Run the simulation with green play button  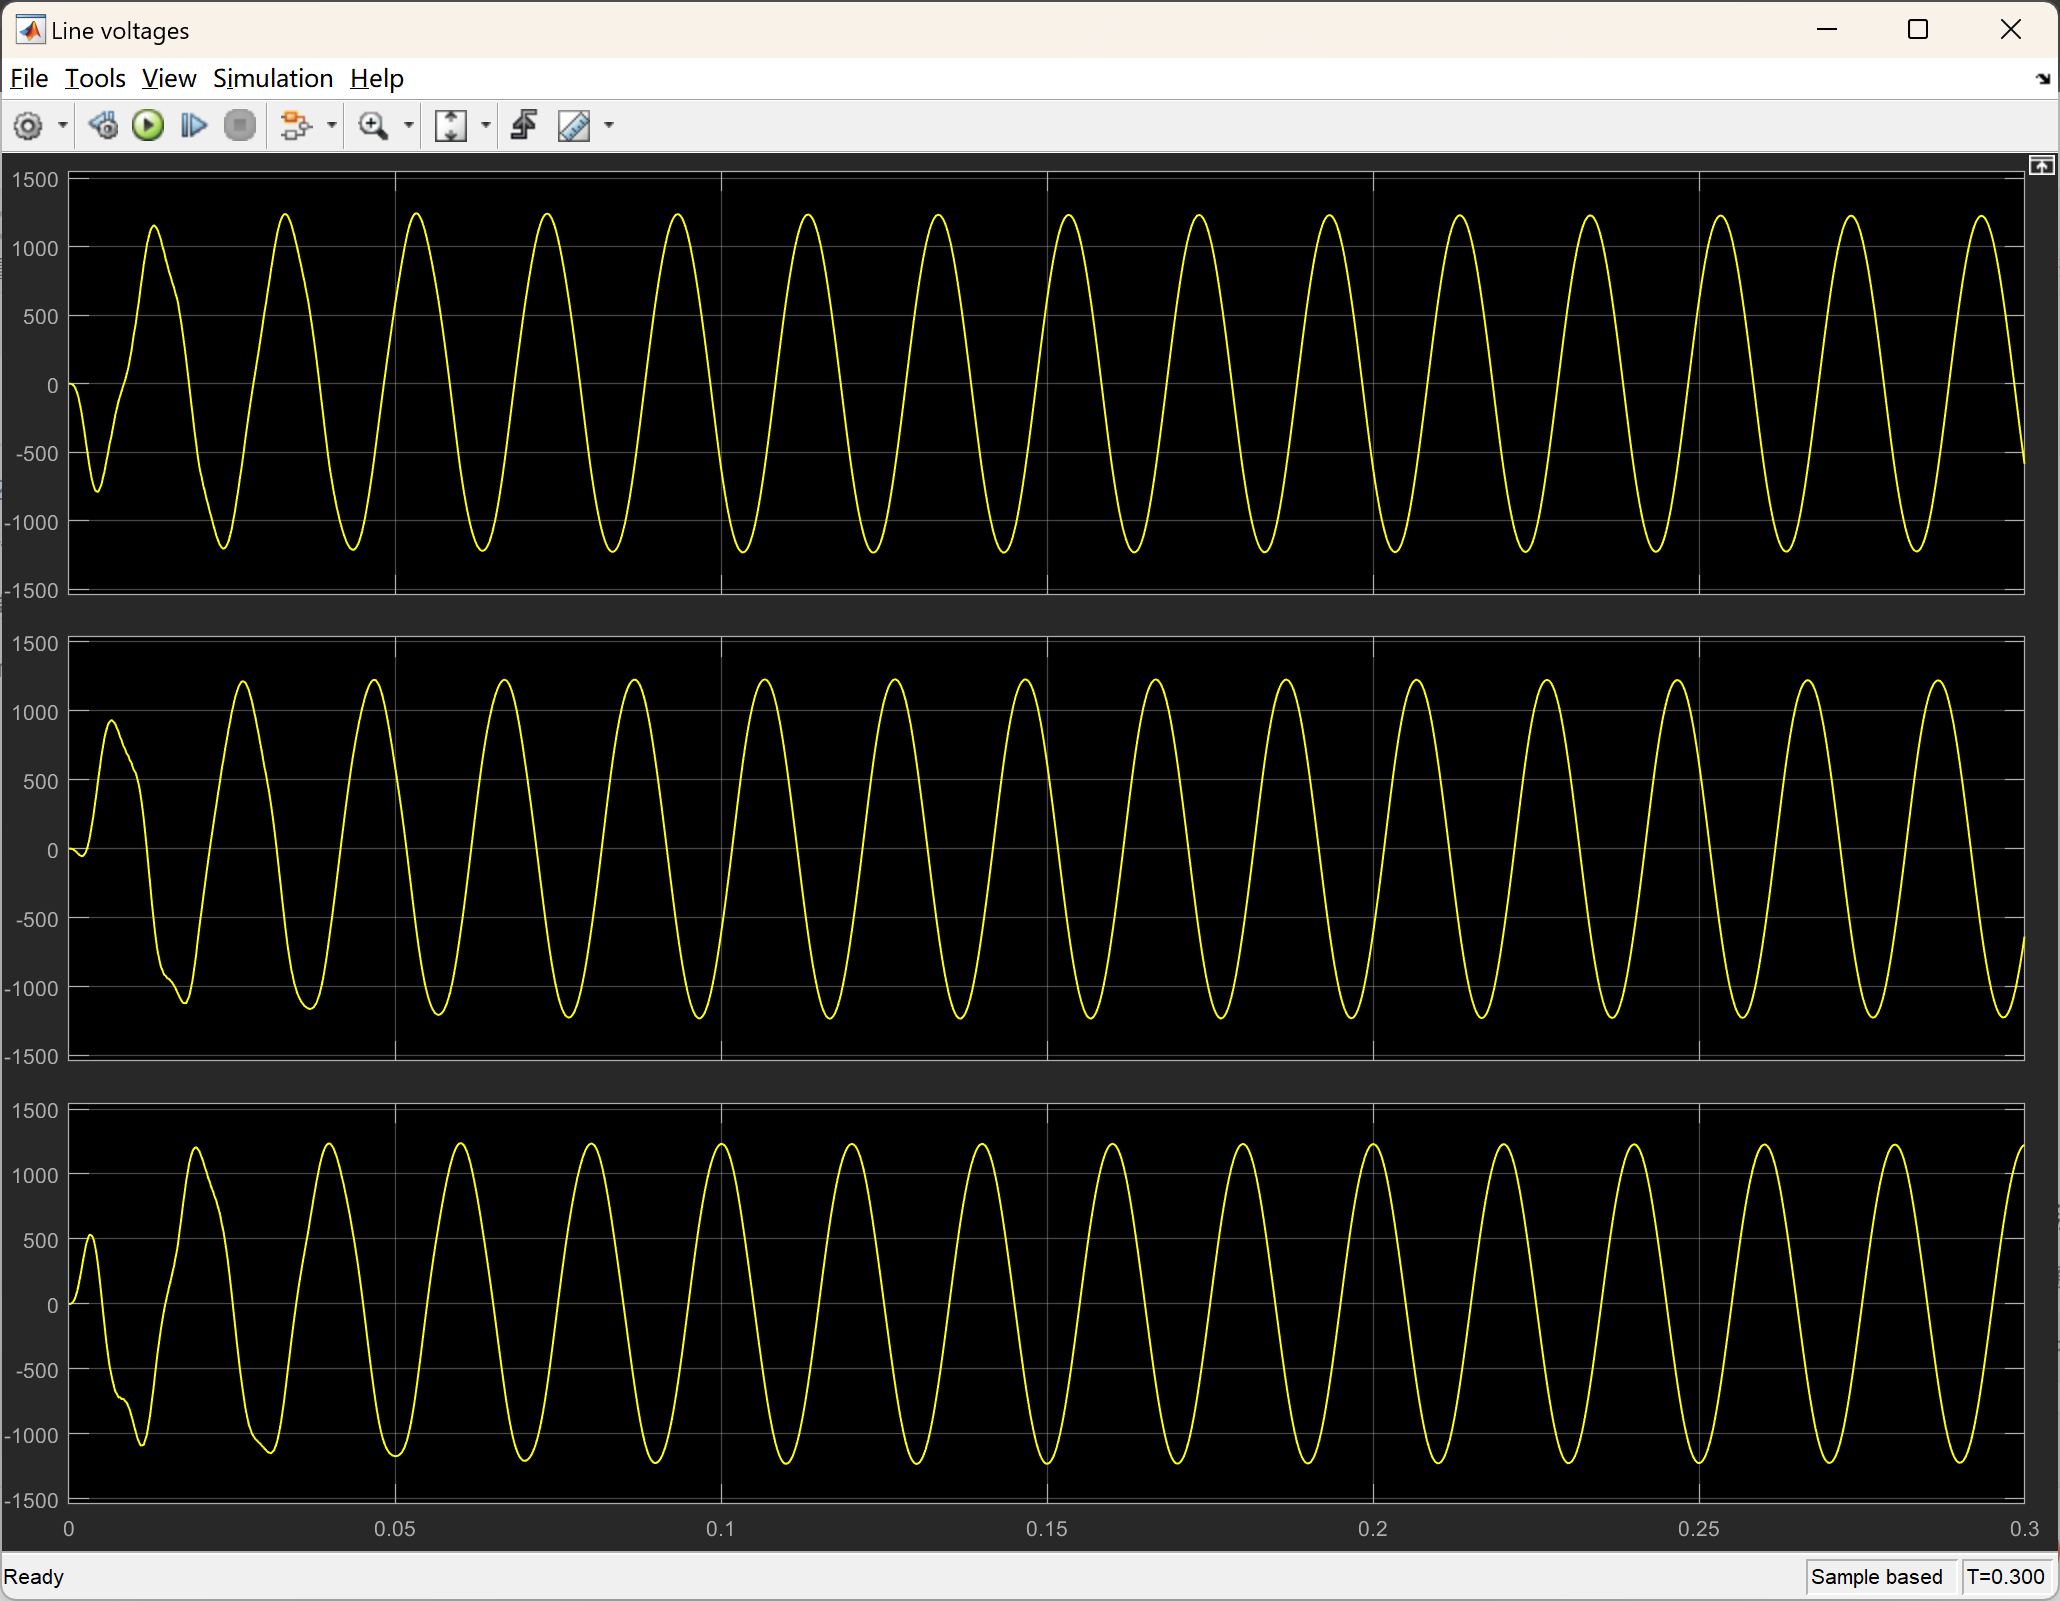148,126
